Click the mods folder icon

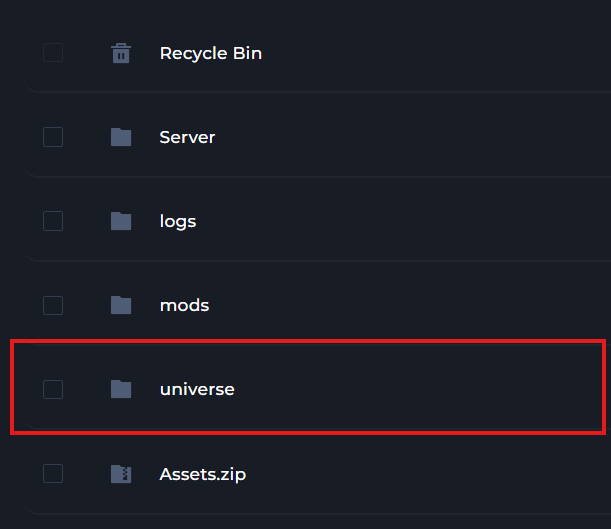click(121, 305)
